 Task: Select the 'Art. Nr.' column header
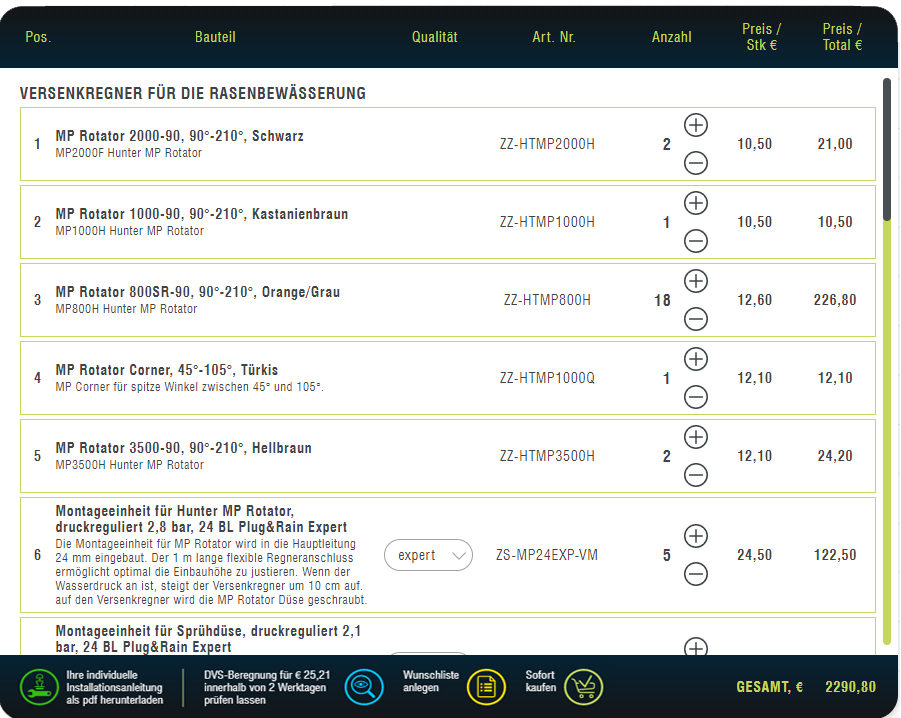[x=554, y=37]
